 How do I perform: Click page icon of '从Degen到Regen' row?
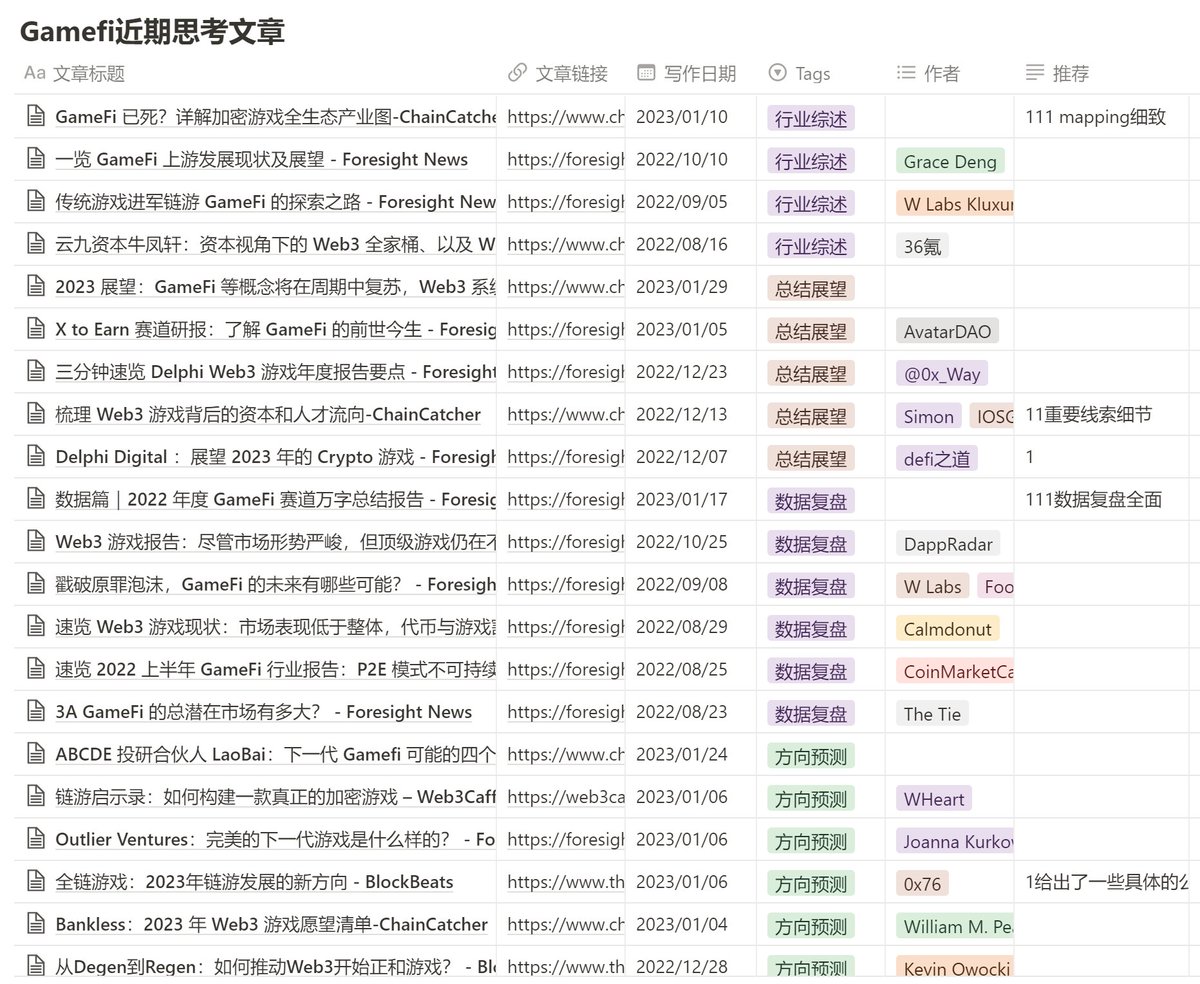36,966
